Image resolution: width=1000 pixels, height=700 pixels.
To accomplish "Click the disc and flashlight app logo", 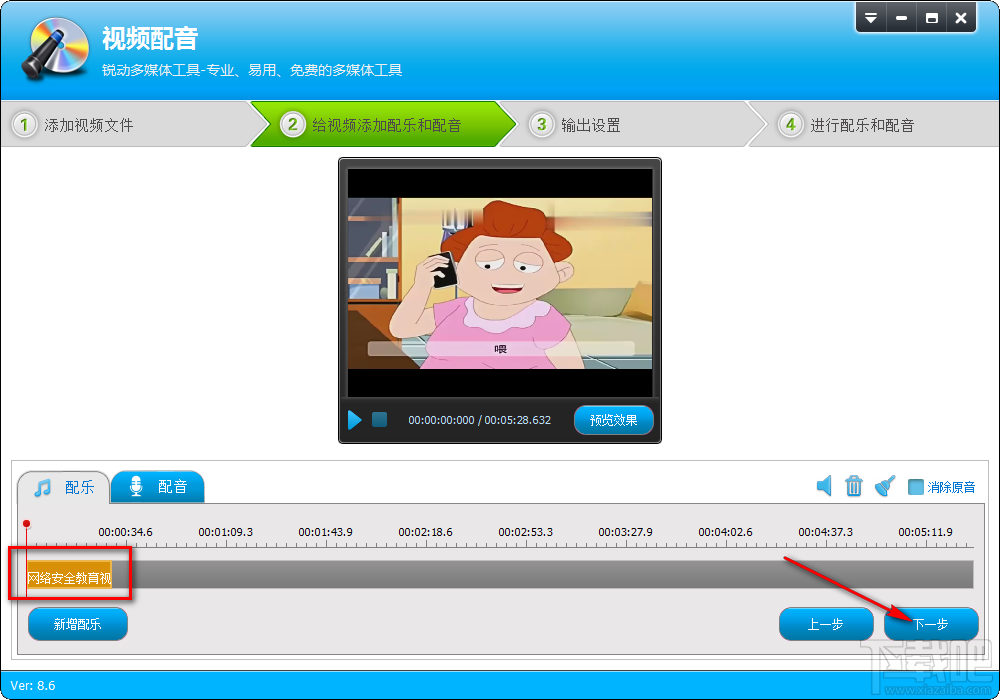I will [x=55, y=48].
